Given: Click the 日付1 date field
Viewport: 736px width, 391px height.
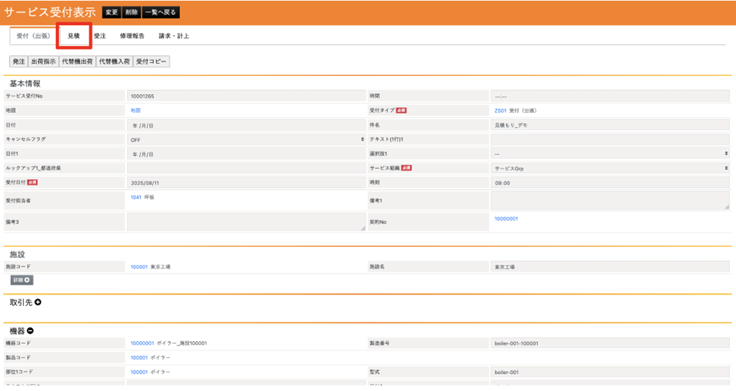Looking at the screenshot, I should [246, 154].
